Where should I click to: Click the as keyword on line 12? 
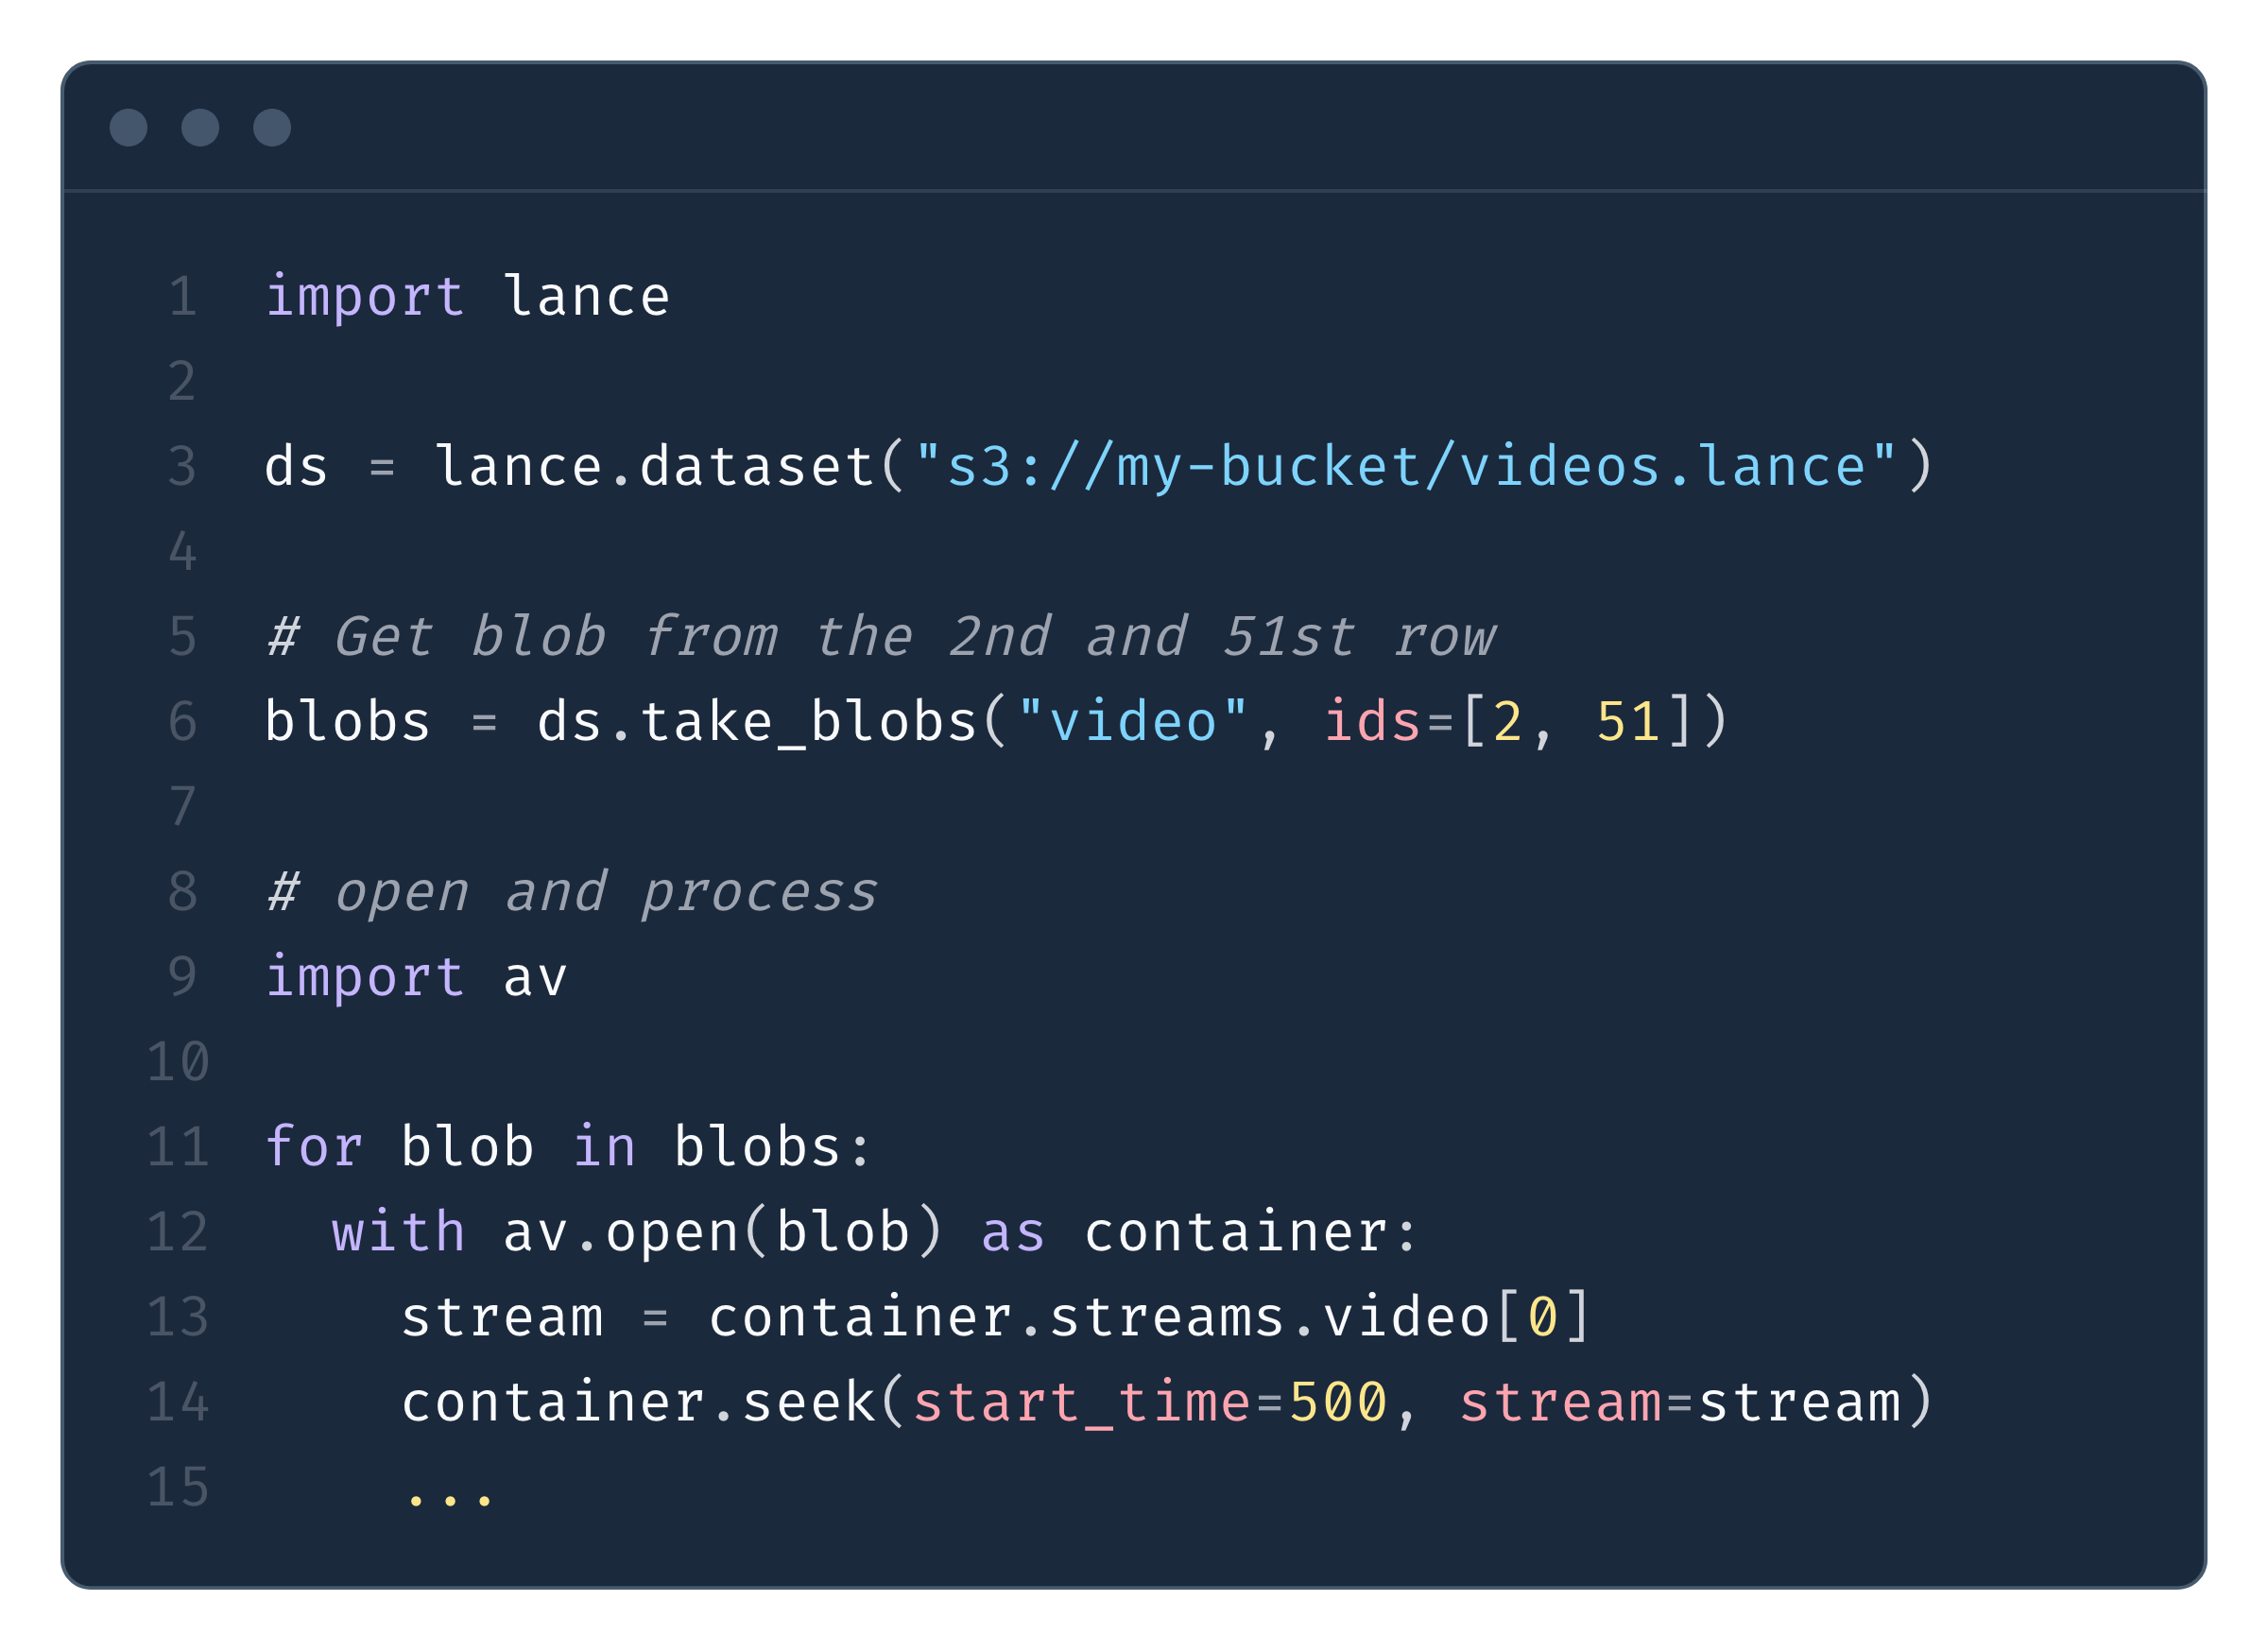[1013, 1232]
